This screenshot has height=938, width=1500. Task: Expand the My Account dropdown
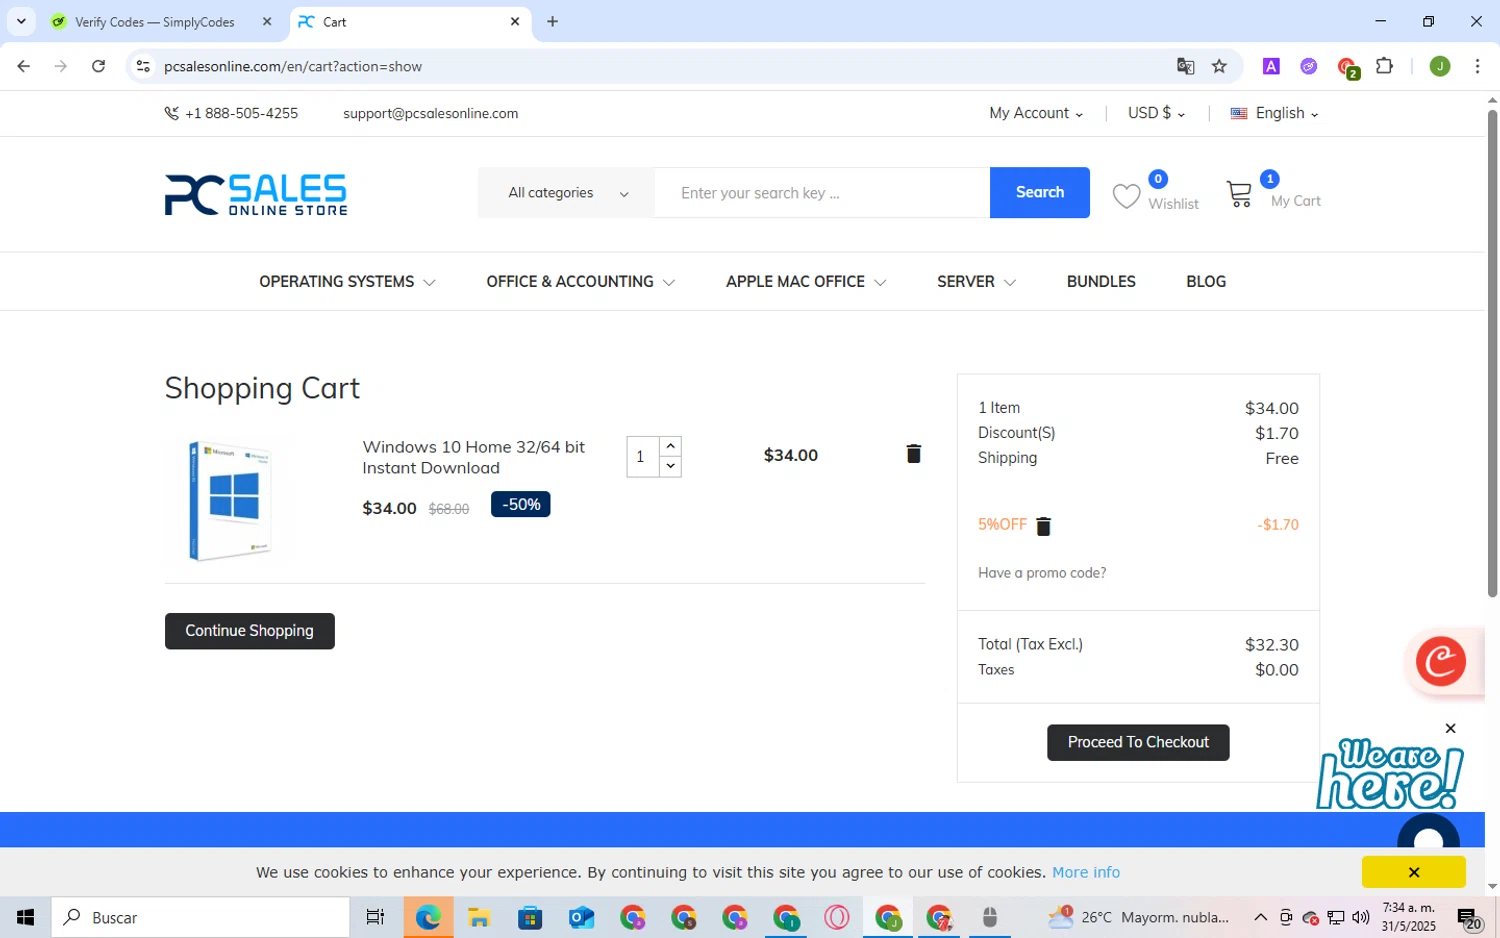(x=1036, y=113)
